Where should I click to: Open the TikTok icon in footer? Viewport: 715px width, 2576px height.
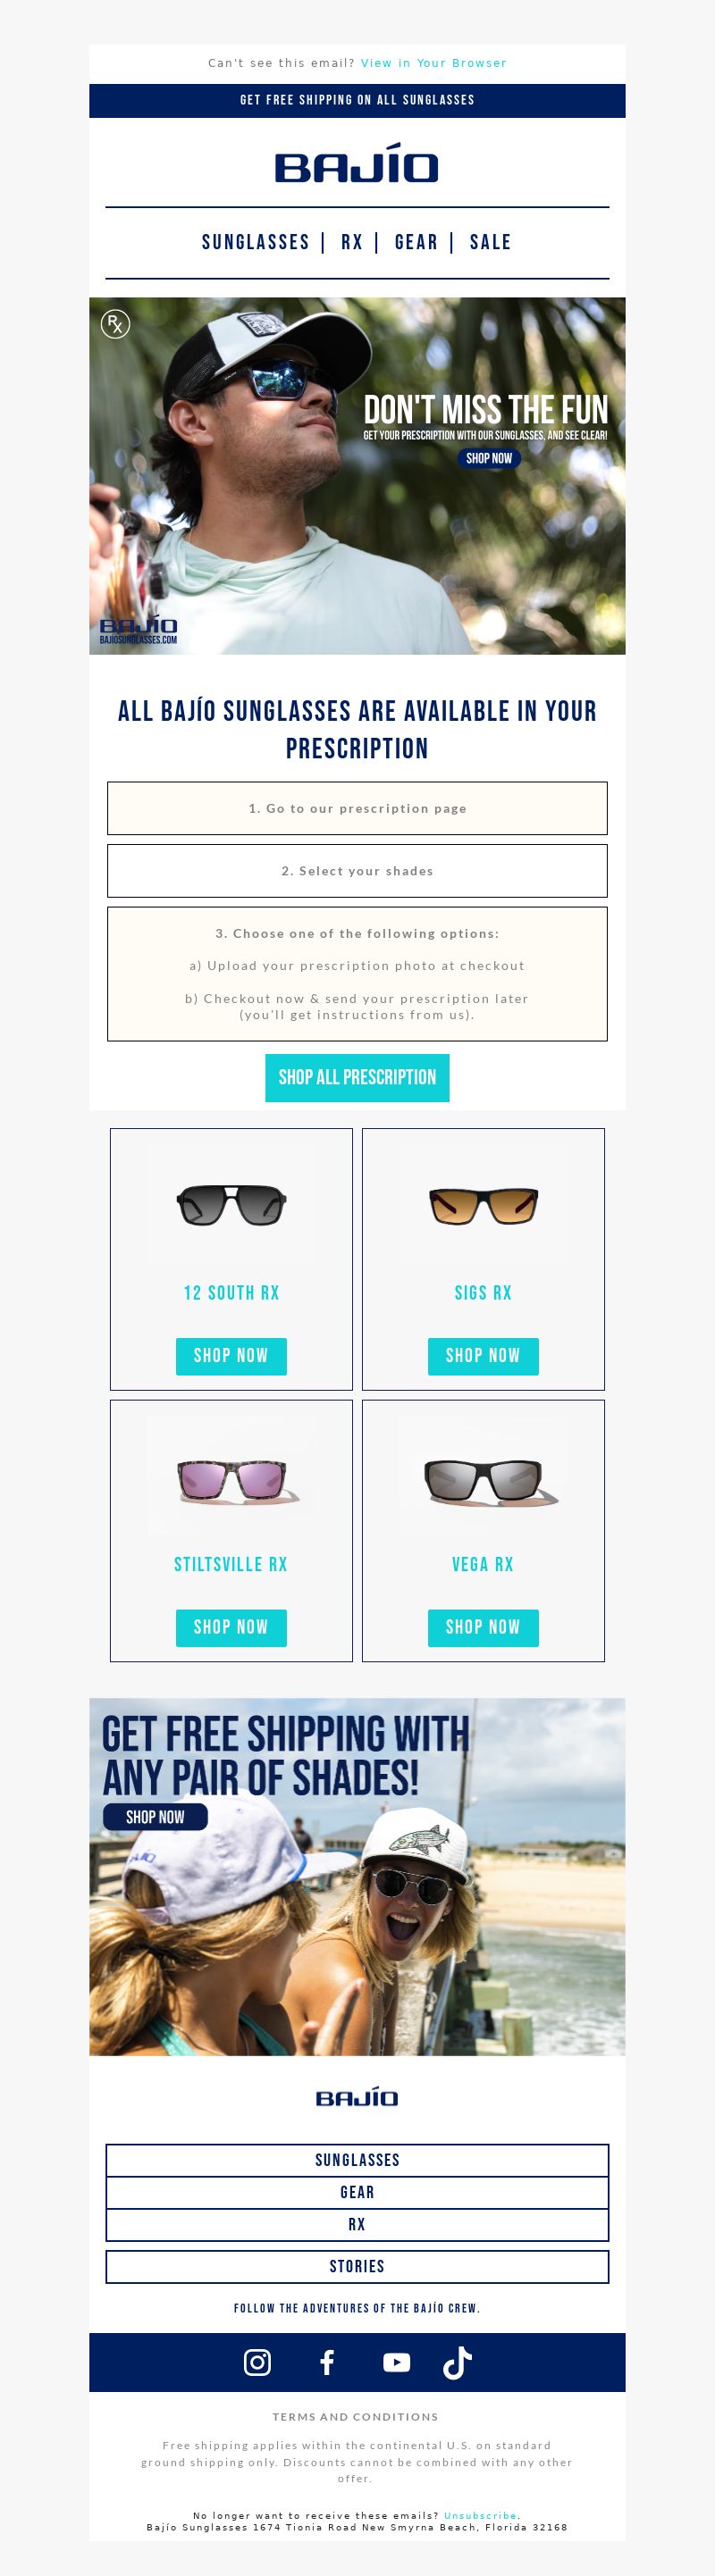457,2361
